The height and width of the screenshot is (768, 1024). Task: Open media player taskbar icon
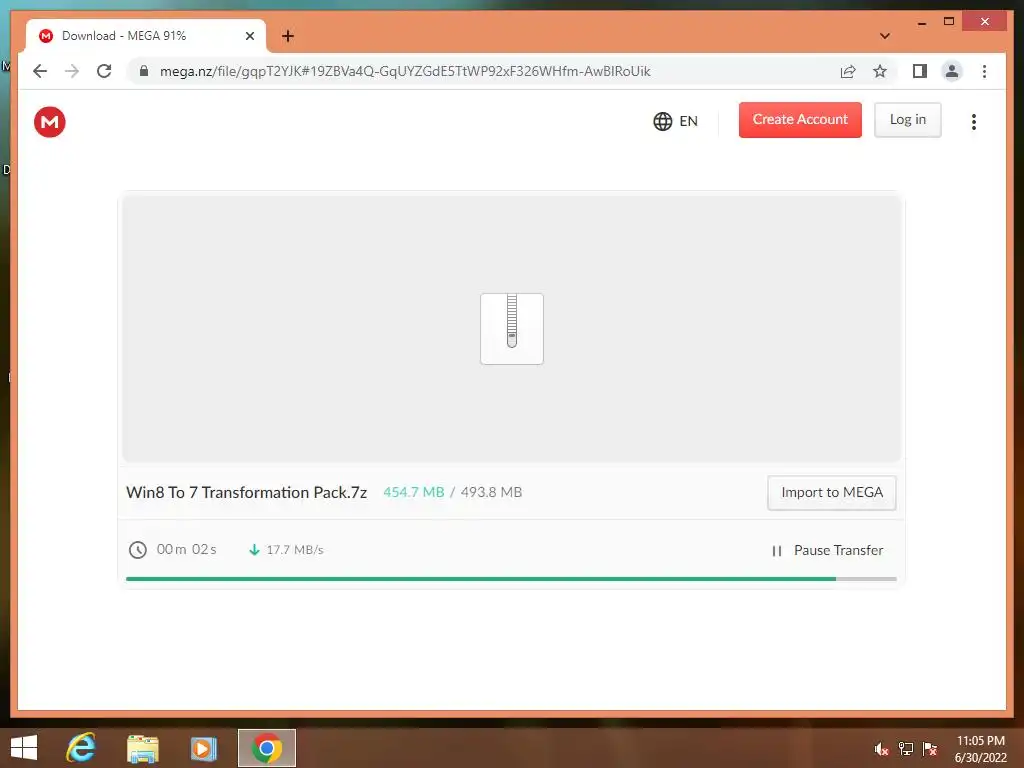click(x=203, y=748)
